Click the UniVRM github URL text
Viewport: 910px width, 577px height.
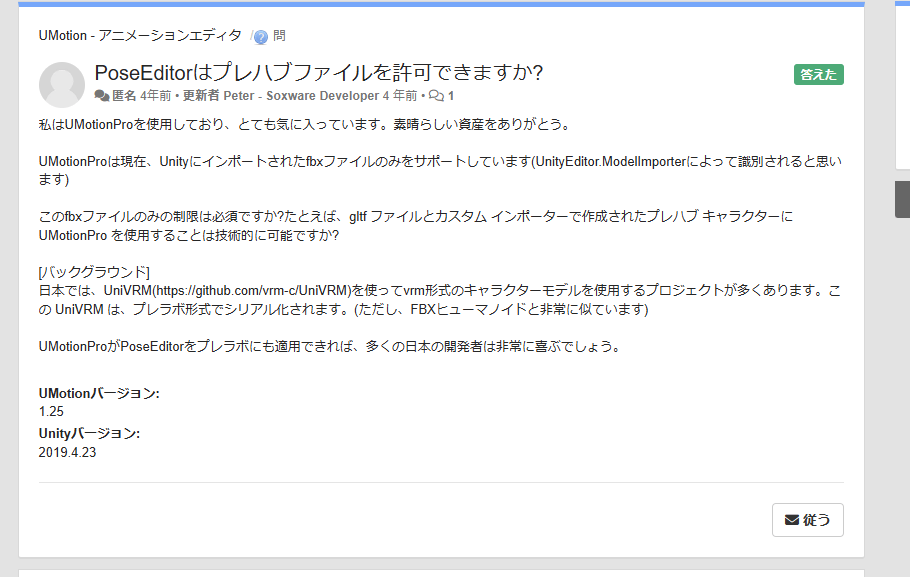[251, 290]
